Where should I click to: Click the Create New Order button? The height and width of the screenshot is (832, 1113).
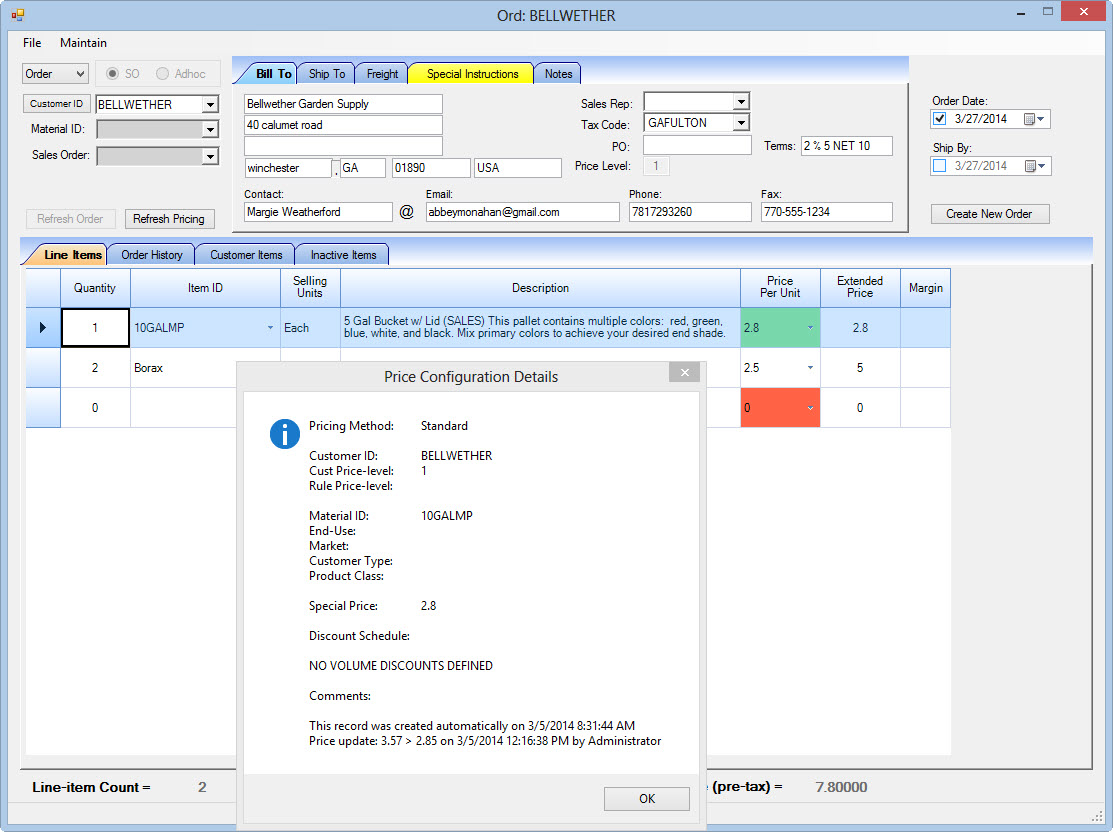[989, 214]
